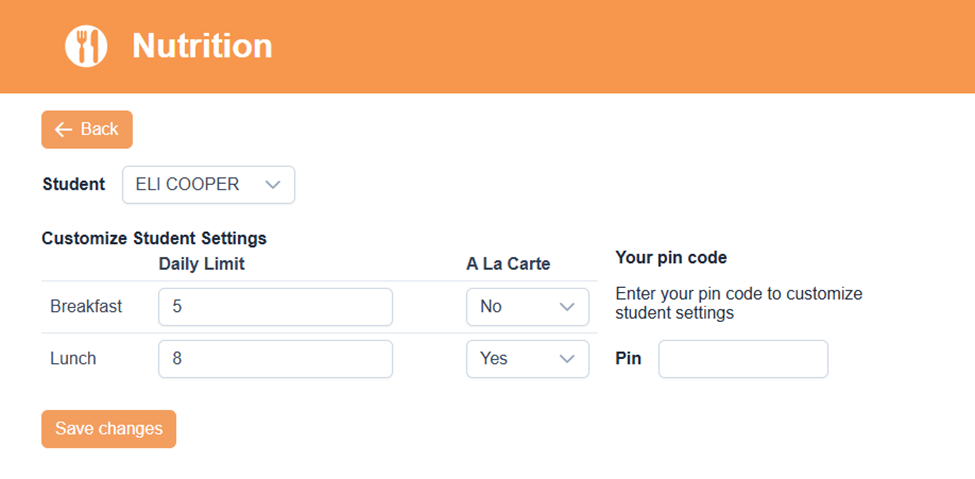Click the Nutrition page title
The width and height of the screenshot is (975, 479).
pos(202,46)
